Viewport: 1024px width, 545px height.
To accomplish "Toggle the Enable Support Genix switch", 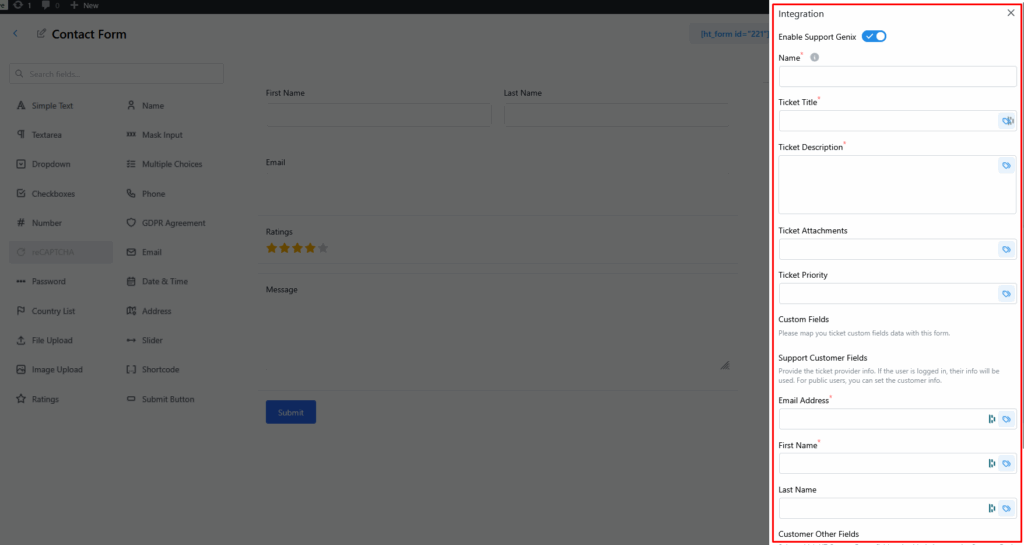I will click(x=874, y=36).
